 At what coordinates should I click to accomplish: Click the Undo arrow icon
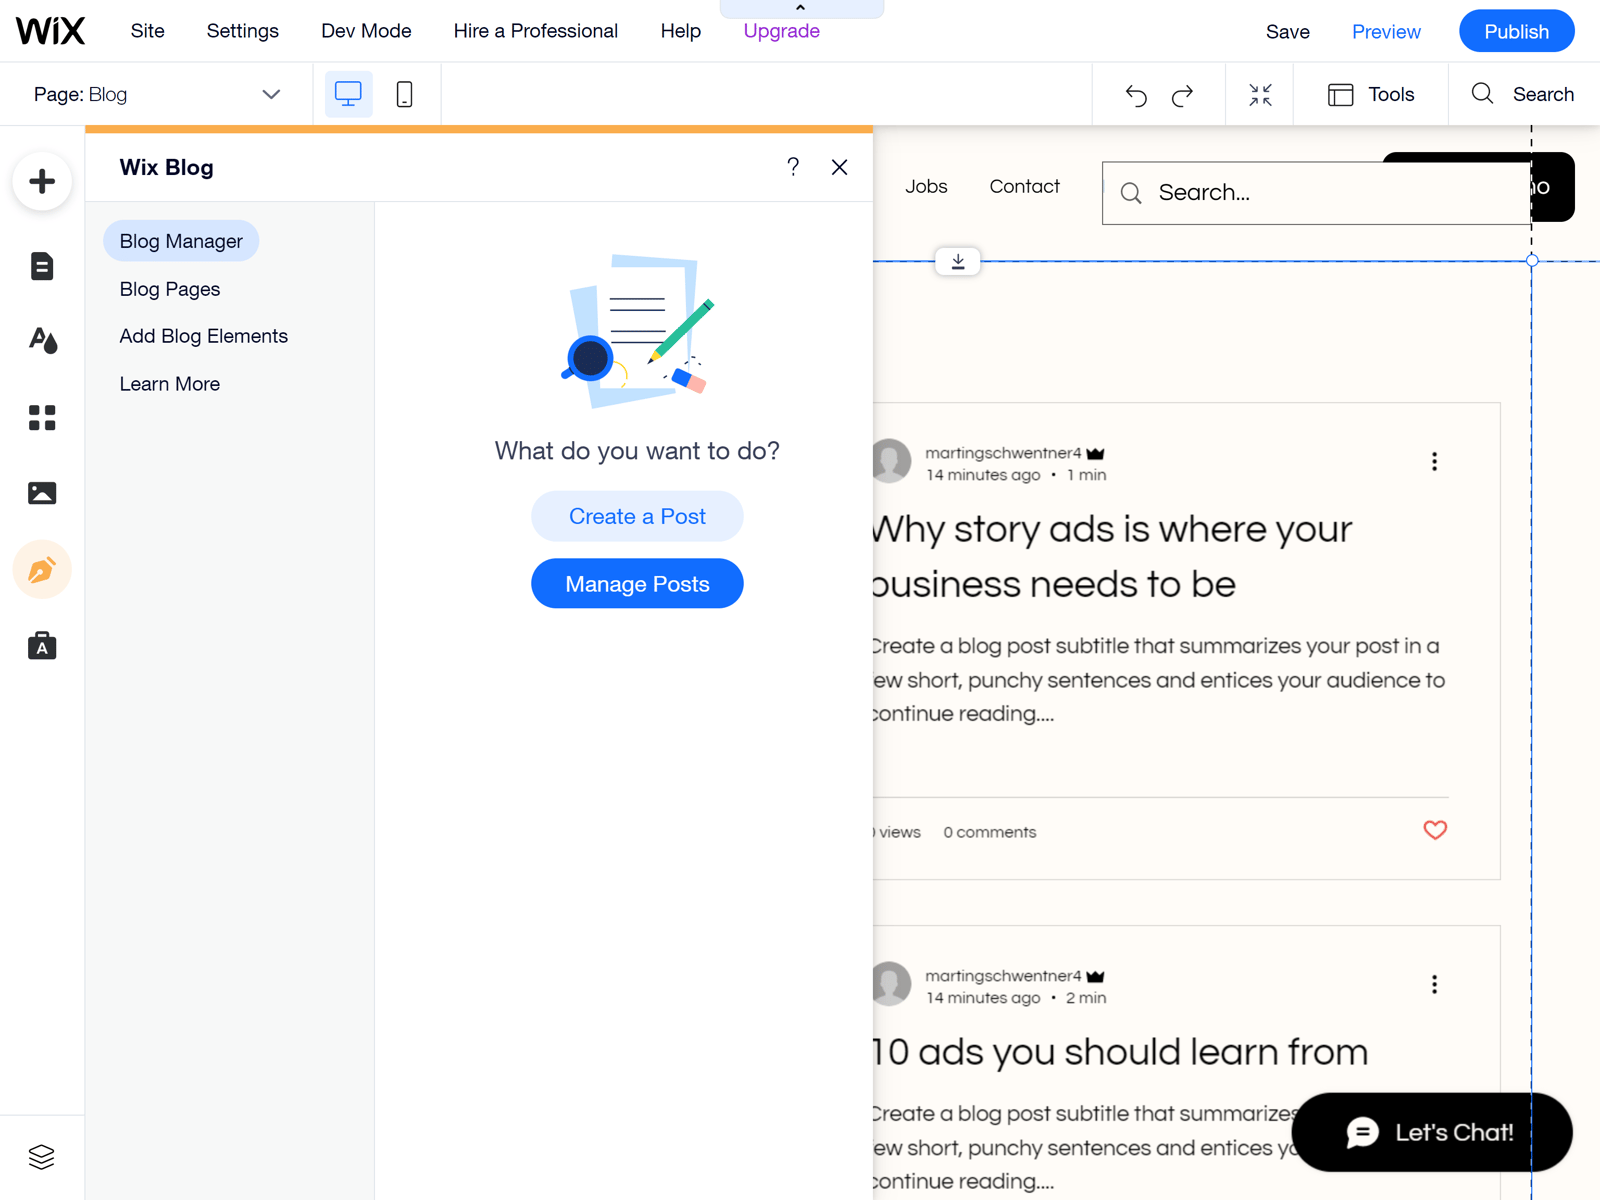(x=1135, y=94)
